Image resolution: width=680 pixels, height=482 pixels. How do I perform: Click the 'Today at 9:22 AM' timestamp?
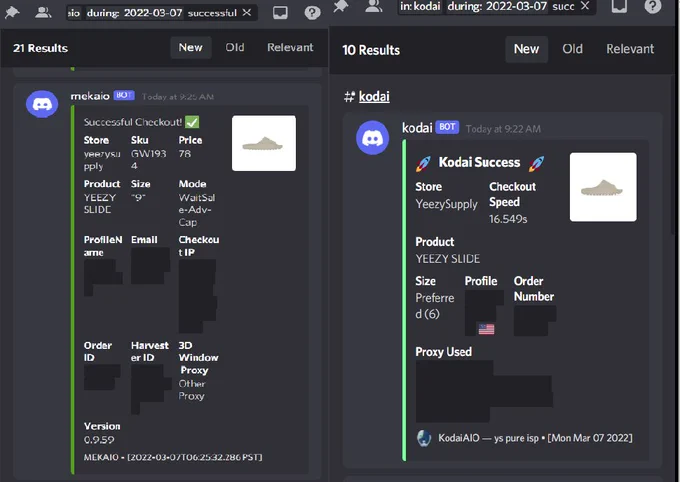(x=503, y=129)
